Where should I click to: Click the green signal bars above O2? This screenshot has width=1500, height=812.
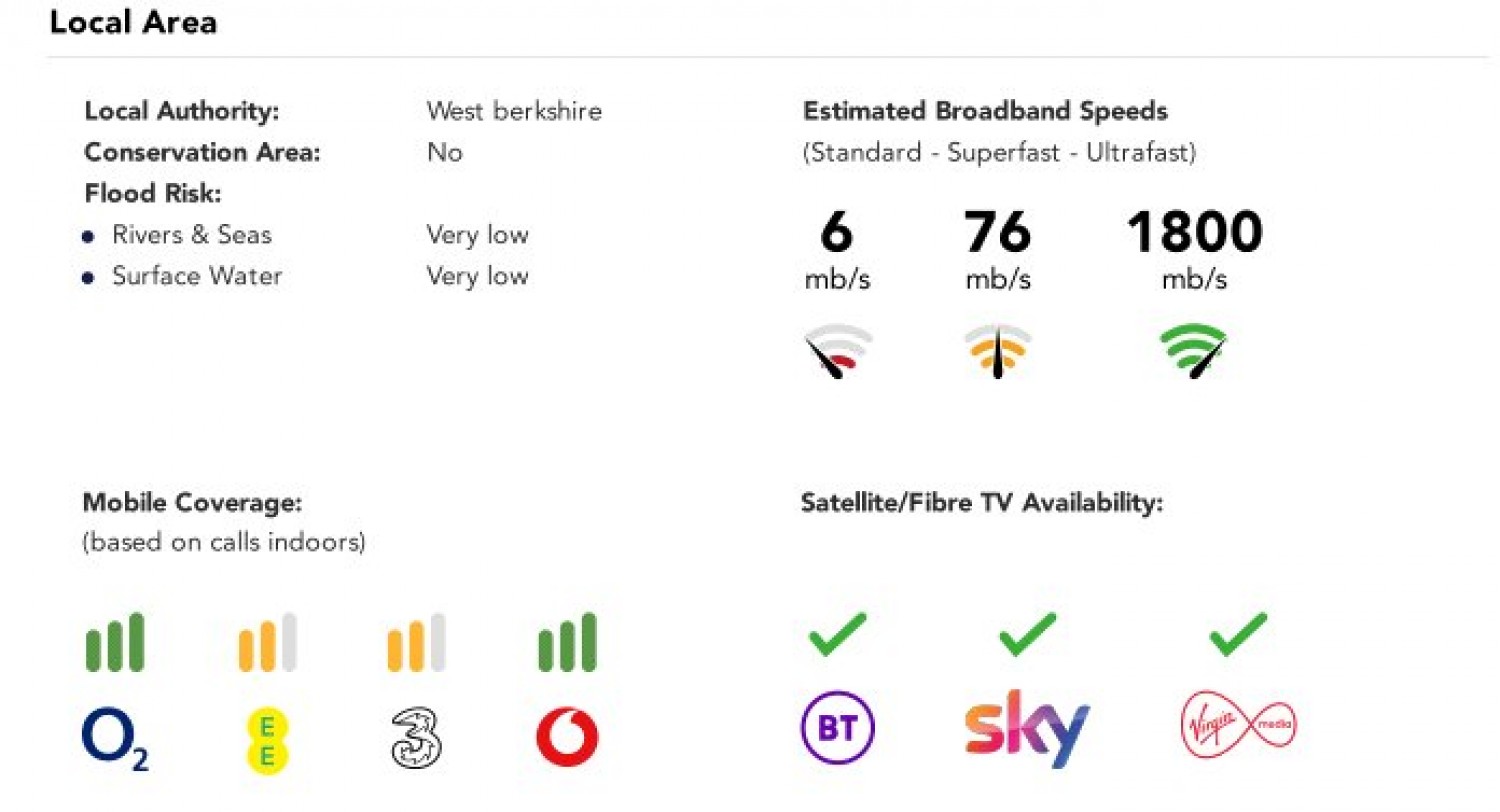115,642
